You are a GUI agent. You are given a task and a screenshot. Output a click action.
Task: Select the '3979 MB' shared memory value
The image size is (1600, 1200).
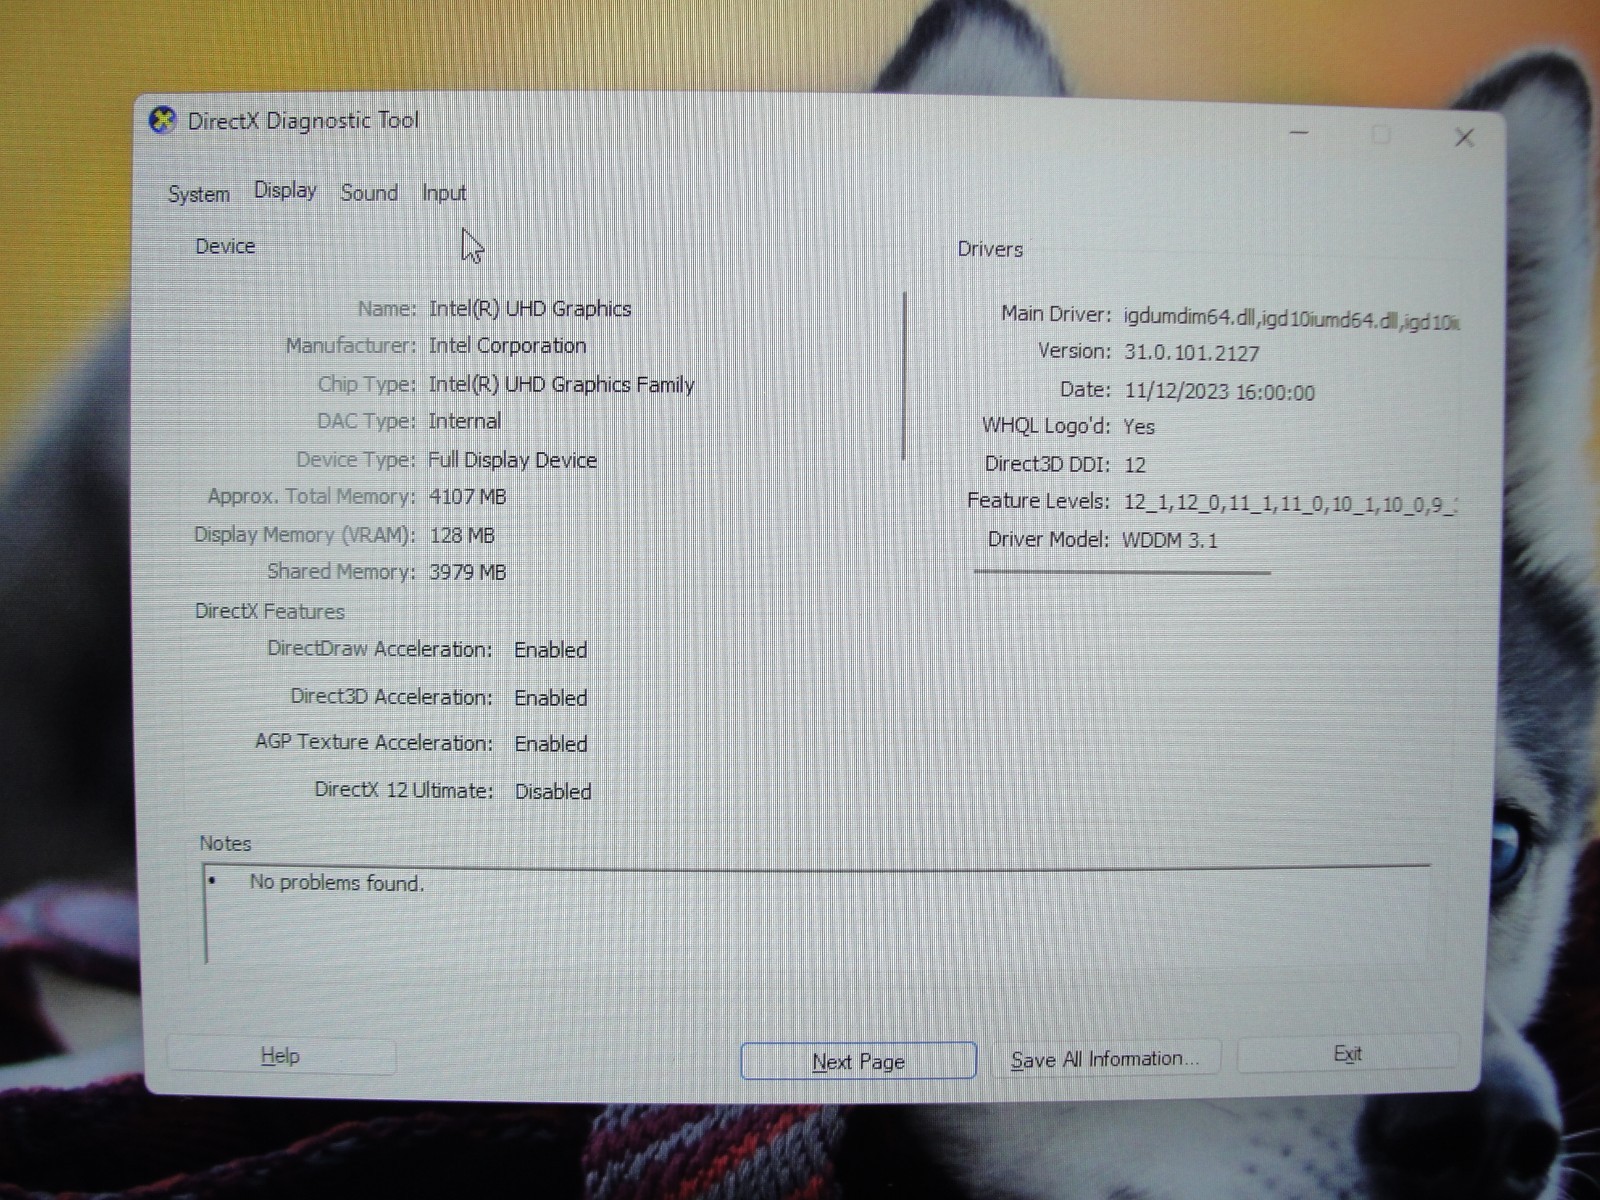tap(467, 573)
